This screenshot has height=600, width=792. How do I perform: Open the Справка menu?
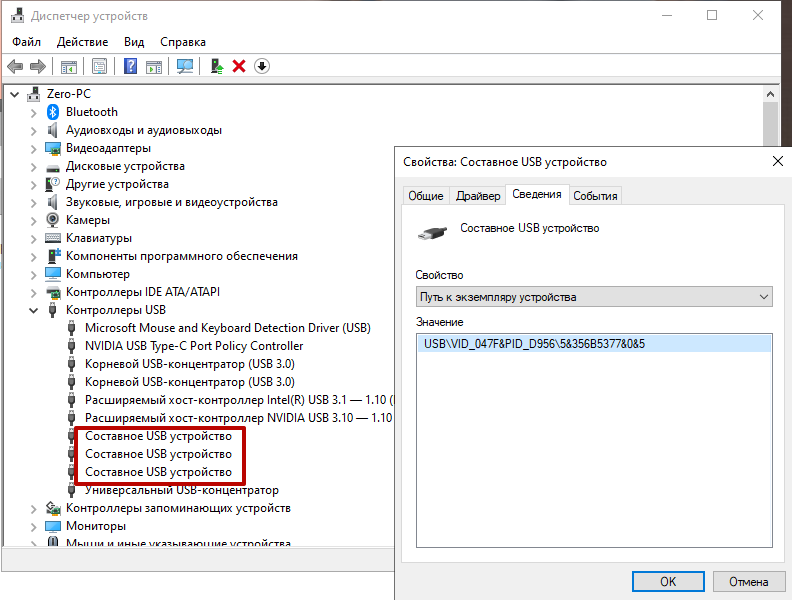pyautogui.click(x=183, y=42)
